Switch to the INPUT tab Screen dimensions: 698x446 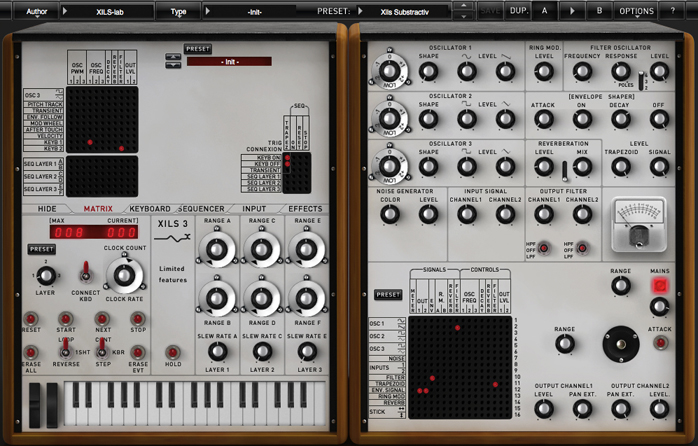click(254, 209)
